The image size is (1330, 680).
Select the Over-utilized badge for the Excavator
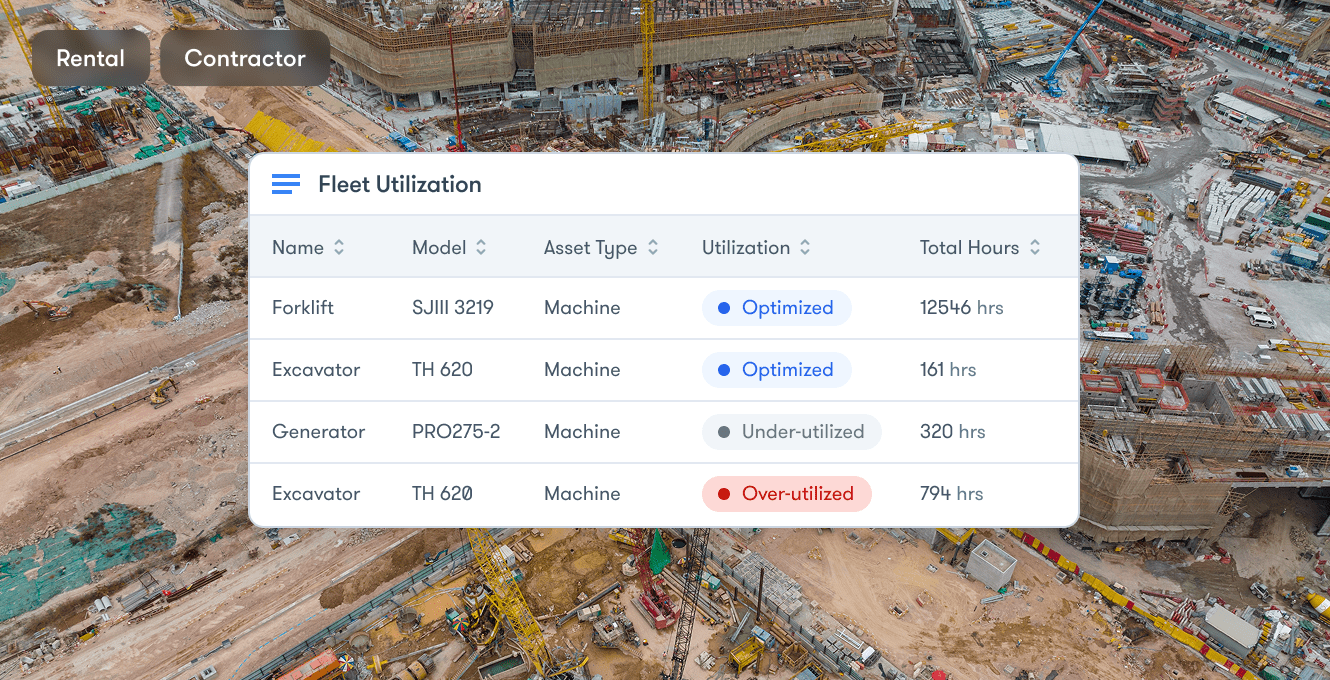(787, 493)
